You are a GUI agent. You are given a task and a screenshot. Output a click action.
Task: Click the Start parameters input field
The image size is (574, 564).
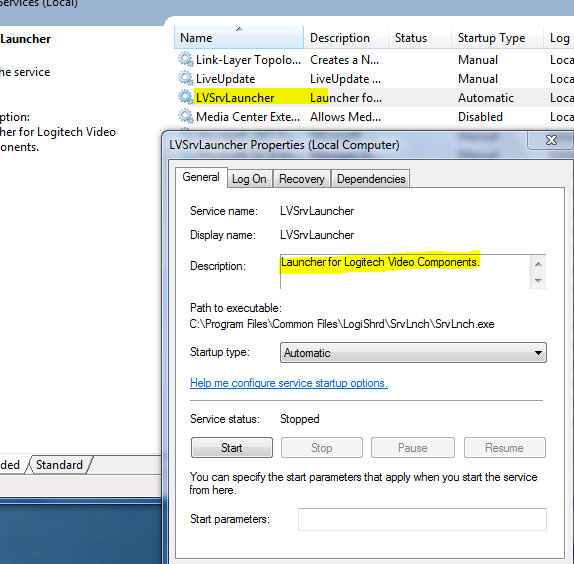click(x=422, y=519)
